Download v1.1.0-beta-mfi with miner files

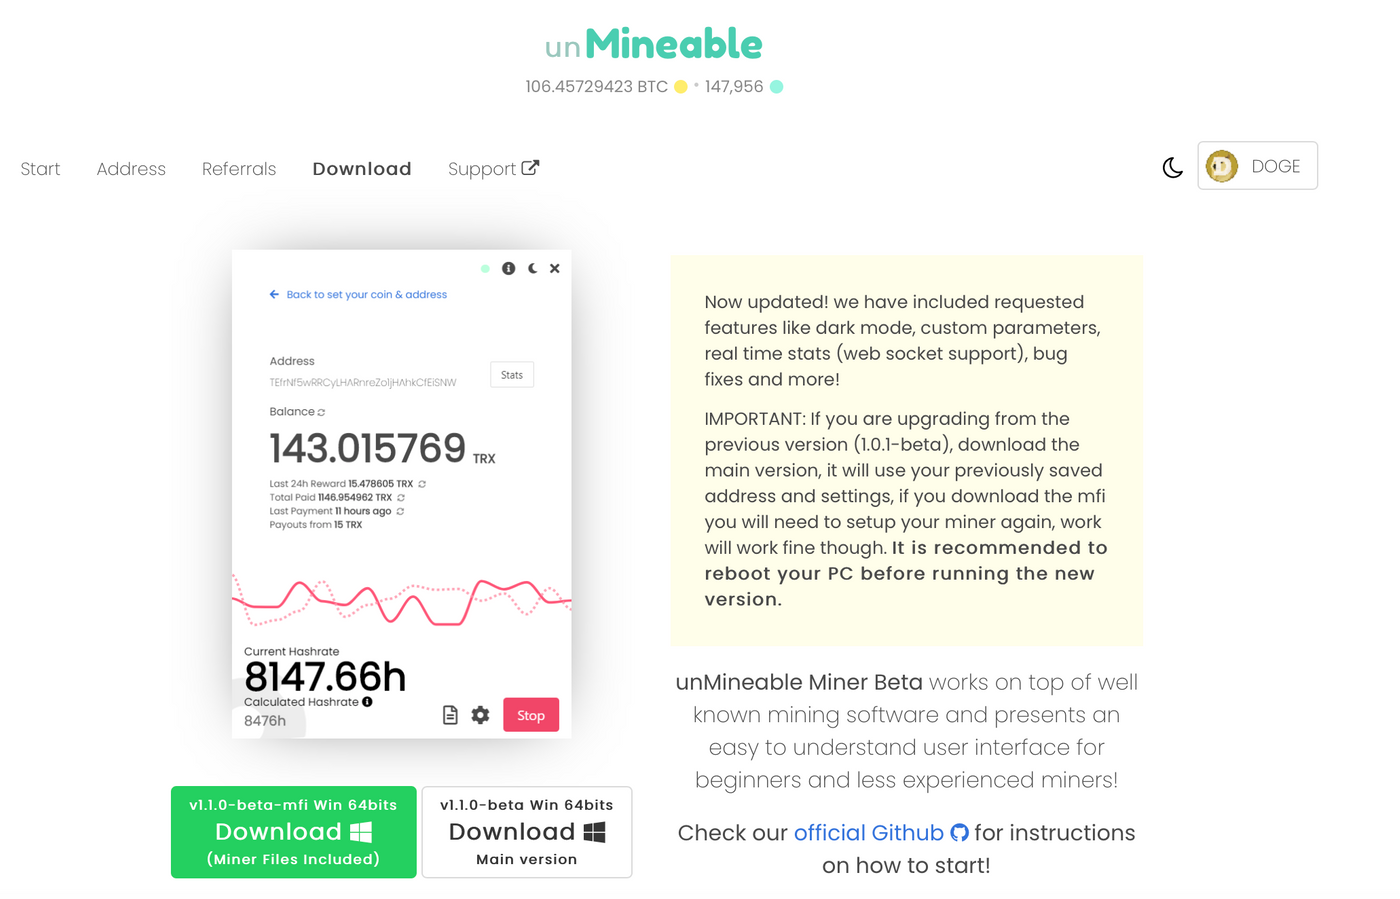pyautogui.click(x=294, y=832)
